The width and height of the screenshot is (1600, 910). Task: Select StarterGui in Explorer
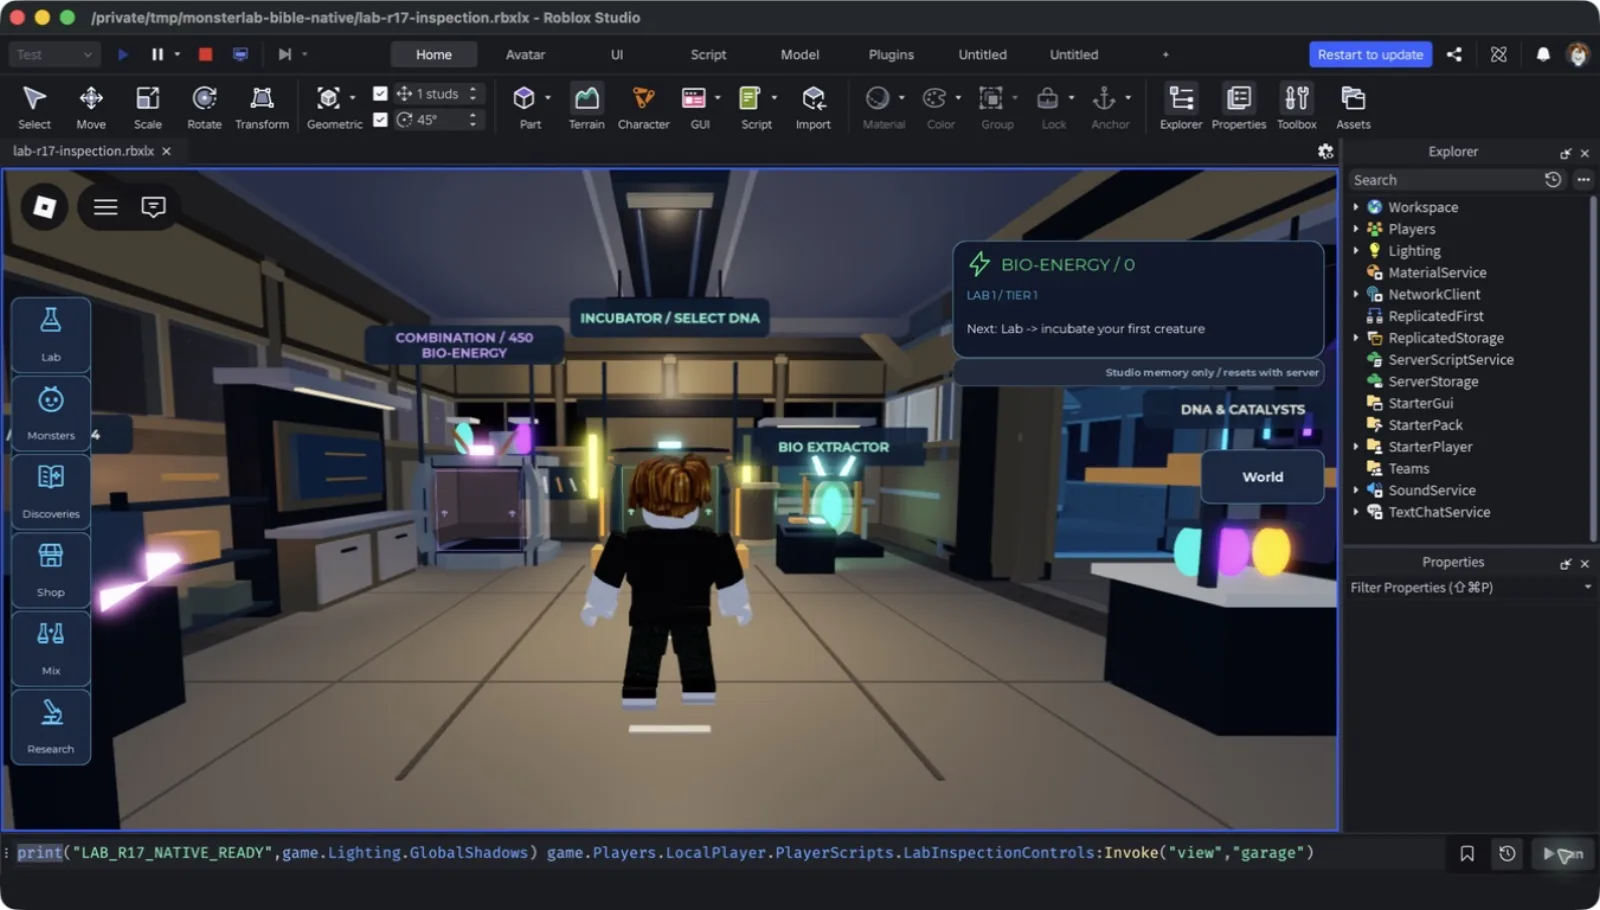(x=1420, y=403)
